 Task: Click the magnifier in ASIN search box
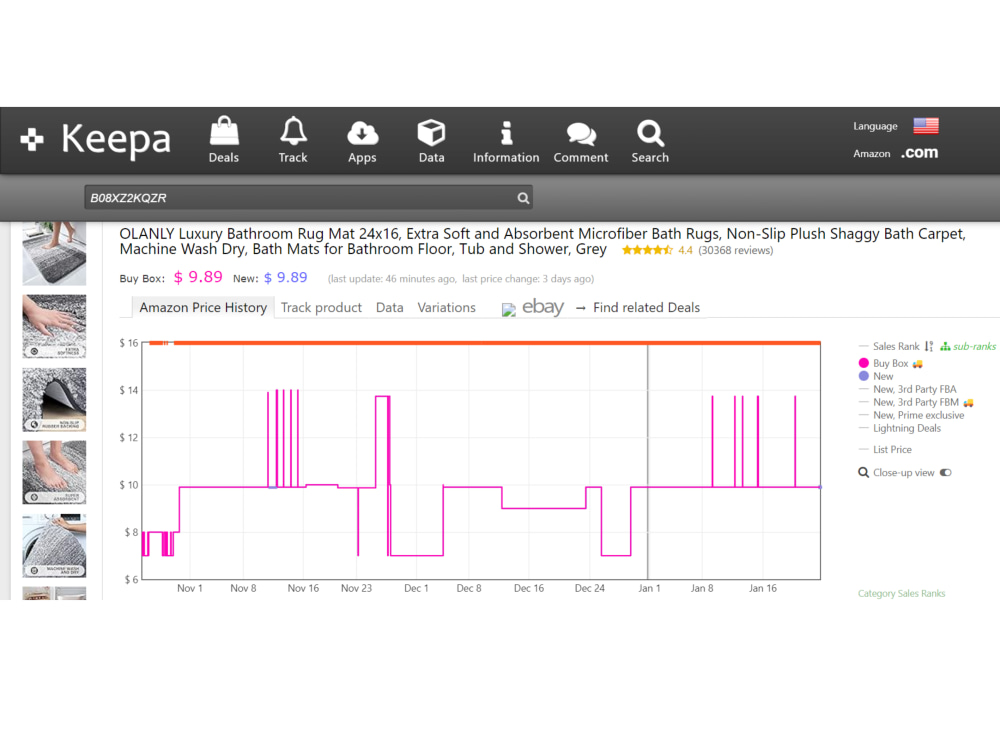523,198
